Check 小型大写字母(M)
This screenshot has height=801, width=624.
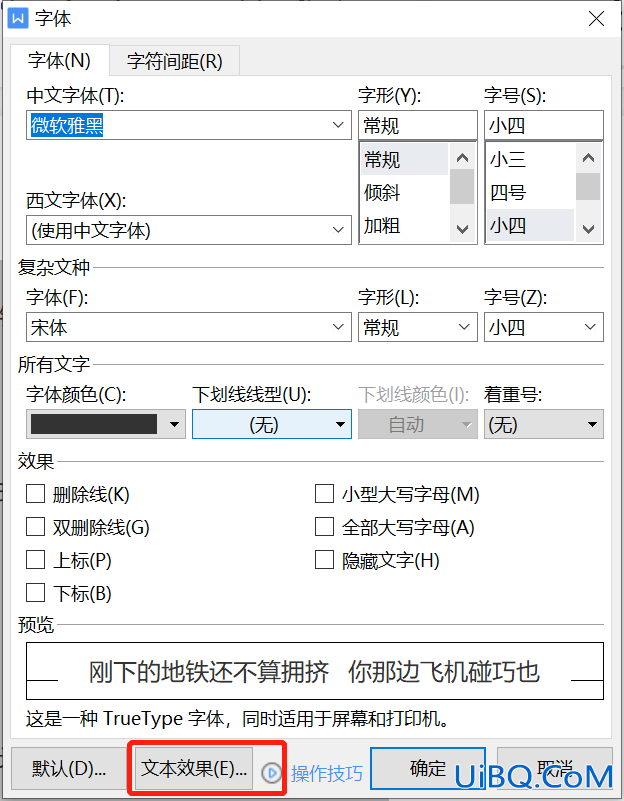tap(324, 494)
